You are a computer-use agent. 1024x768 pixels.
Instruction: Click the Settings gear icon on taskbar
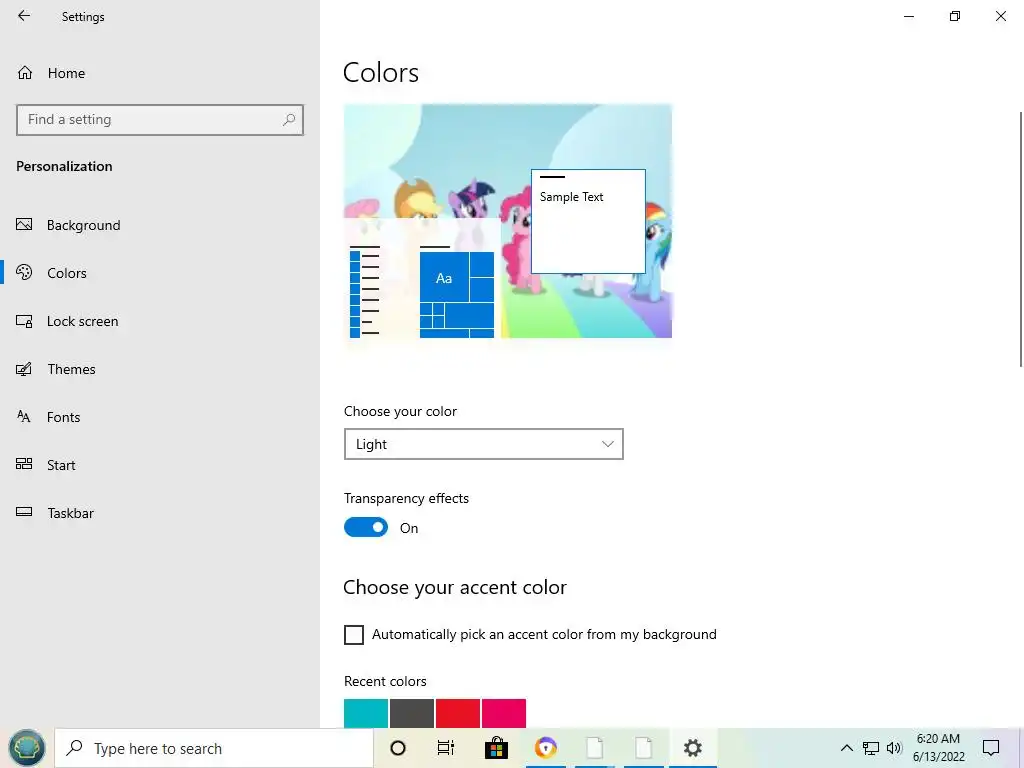coord(693,748)
